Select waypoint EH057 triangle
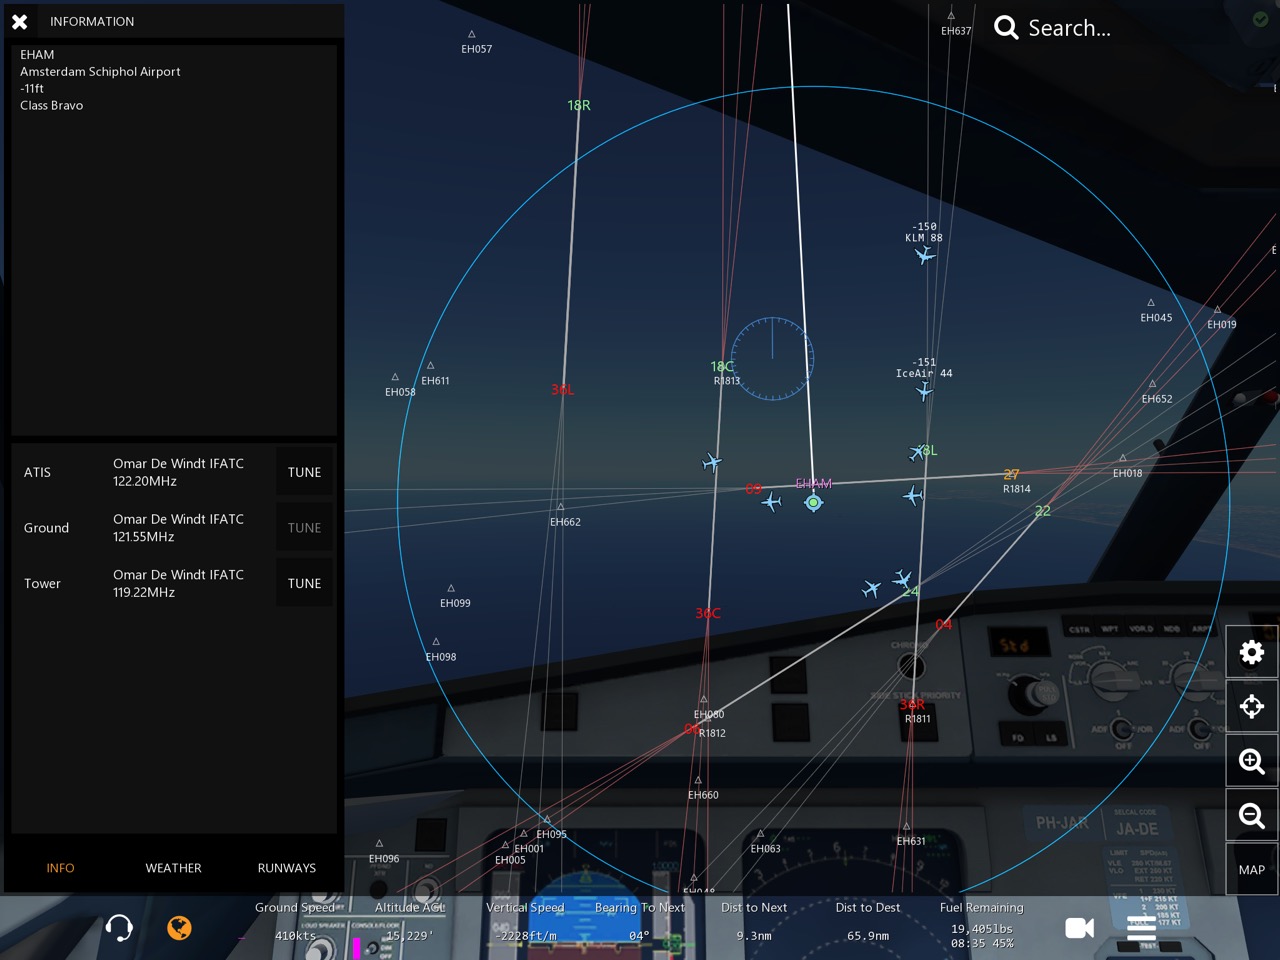The height and width of the screenshot is (960, 1280). pos(472,34)
